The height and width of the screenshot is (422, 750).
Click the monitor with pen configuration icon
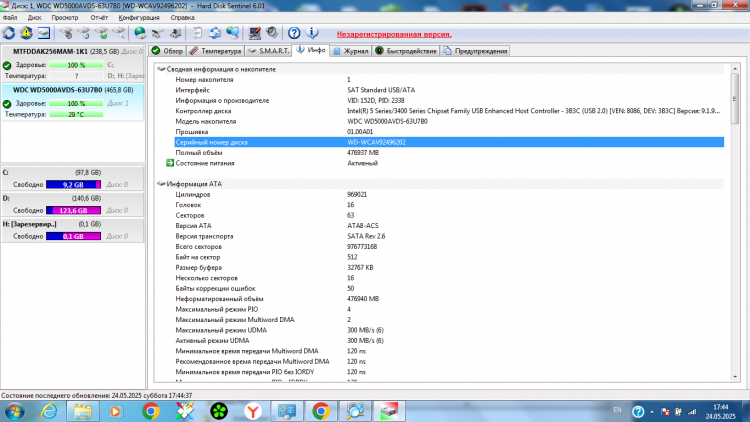pos(254,33)
